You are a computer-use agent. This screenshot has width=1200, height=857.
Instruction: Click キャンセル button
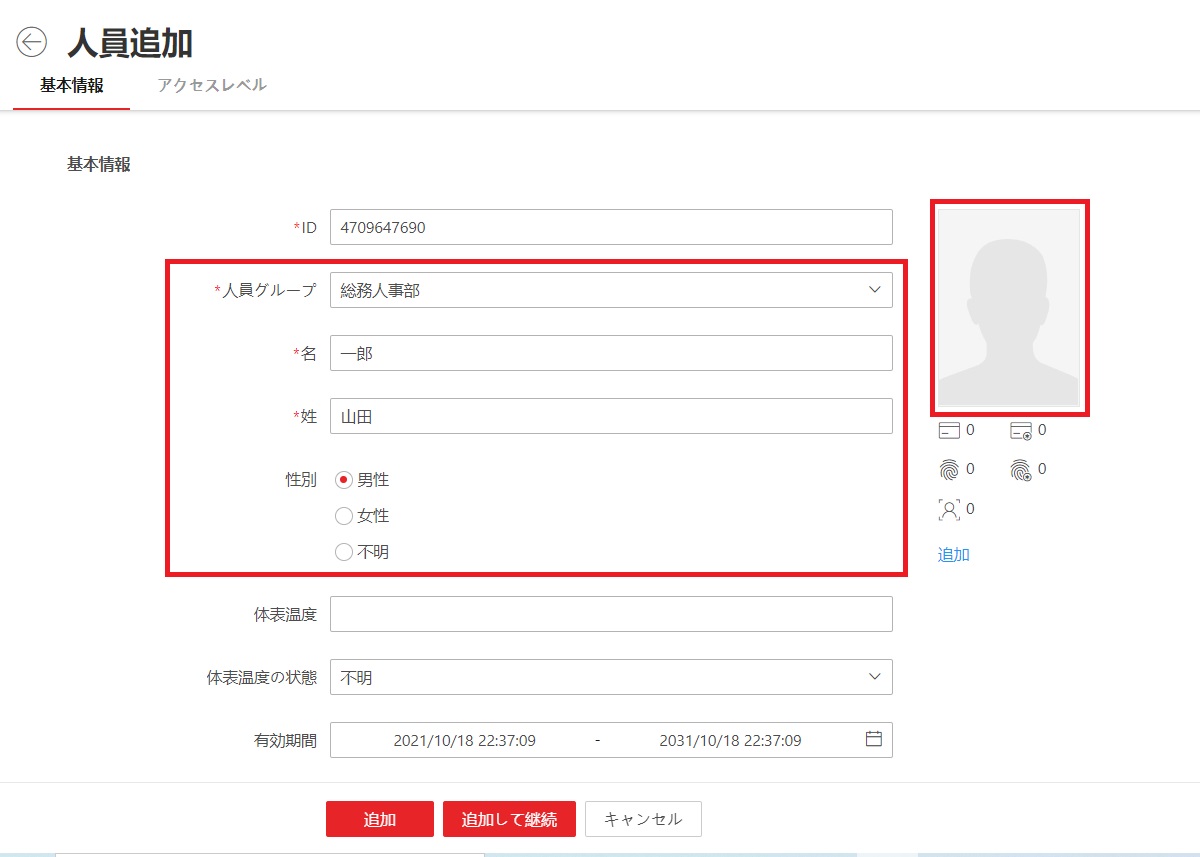pyautogui.click(x=643, y=819)
